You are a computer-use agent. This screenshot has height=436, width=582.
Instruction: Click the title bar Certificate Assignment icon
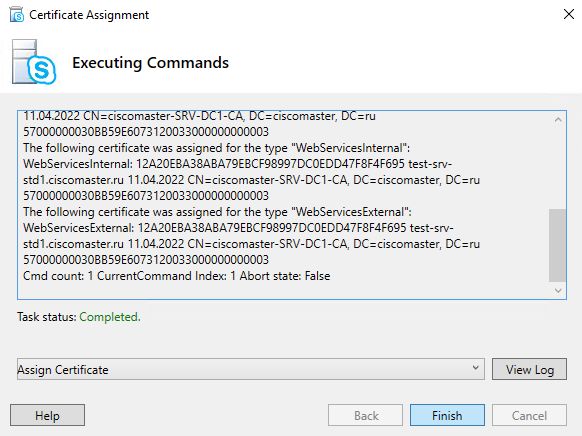point(17,15)
